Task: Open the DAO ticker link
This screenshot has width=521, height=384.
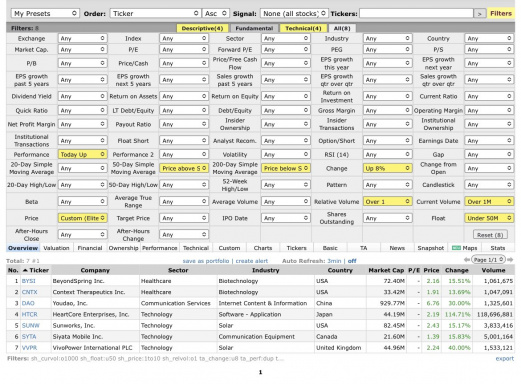Action: coord(28,303)
